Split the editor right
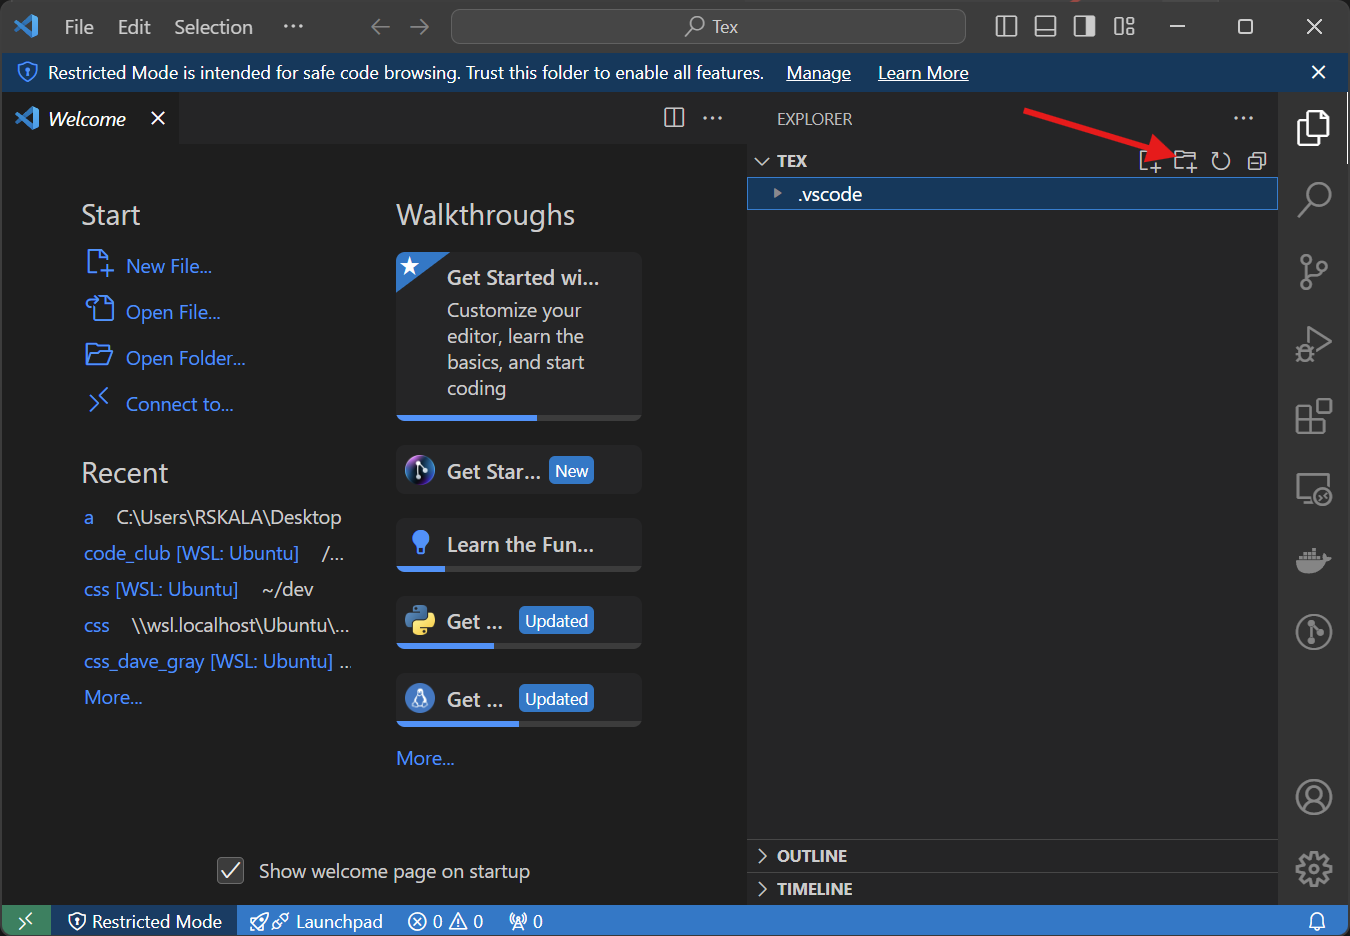This screenshot has height=936, width=1350. point(674,118)
